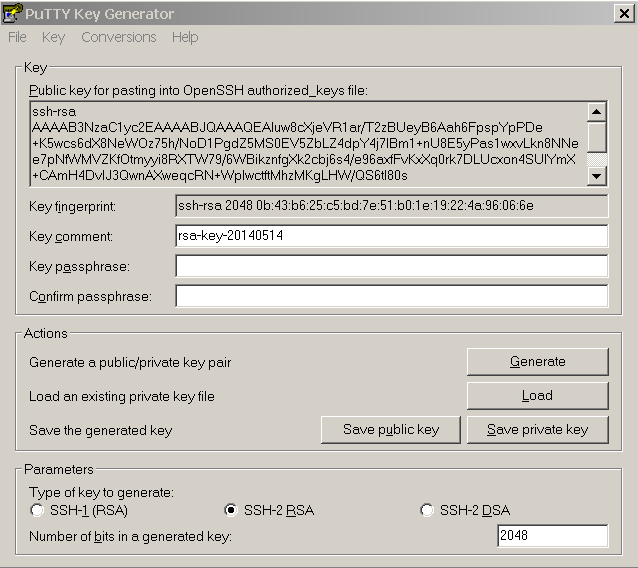Click the PuTTY Key Generator title icon
The height and width of the screenshot is (568, 638).
pos(11,13)
